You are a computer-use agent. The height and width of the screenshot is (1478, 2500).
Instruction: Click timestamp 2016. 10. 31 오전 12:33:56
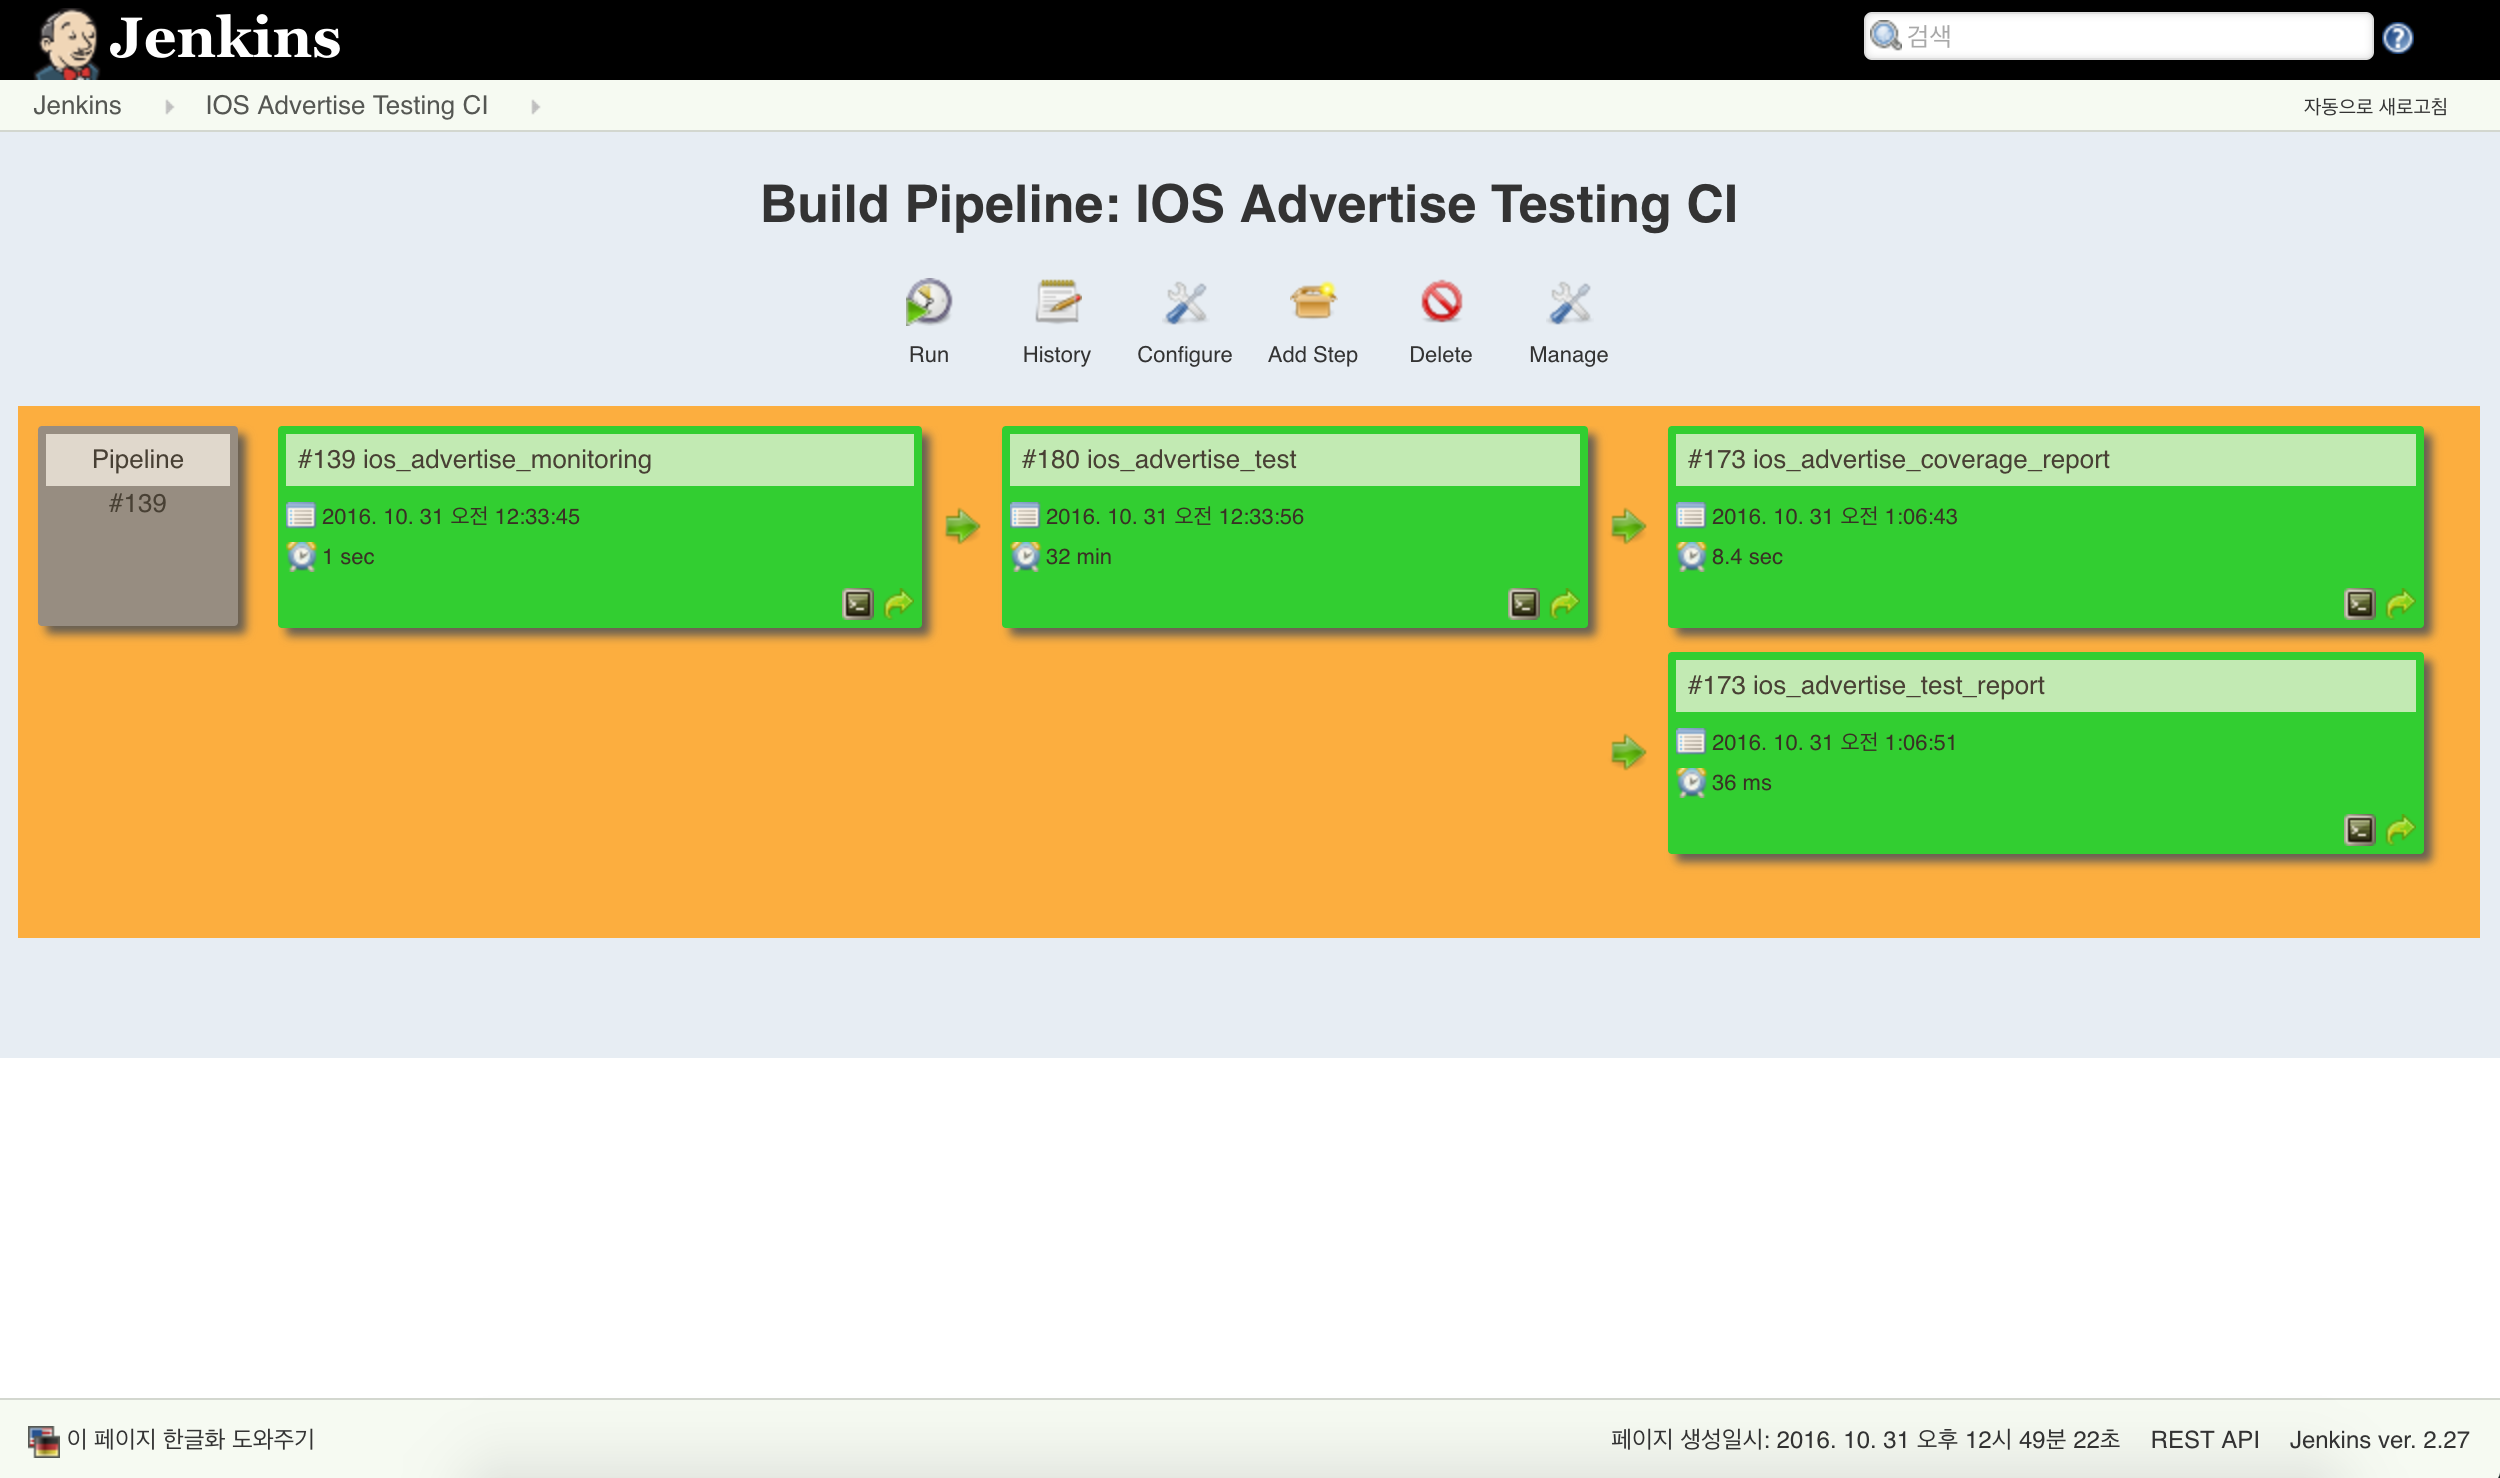coord(1175,516)
